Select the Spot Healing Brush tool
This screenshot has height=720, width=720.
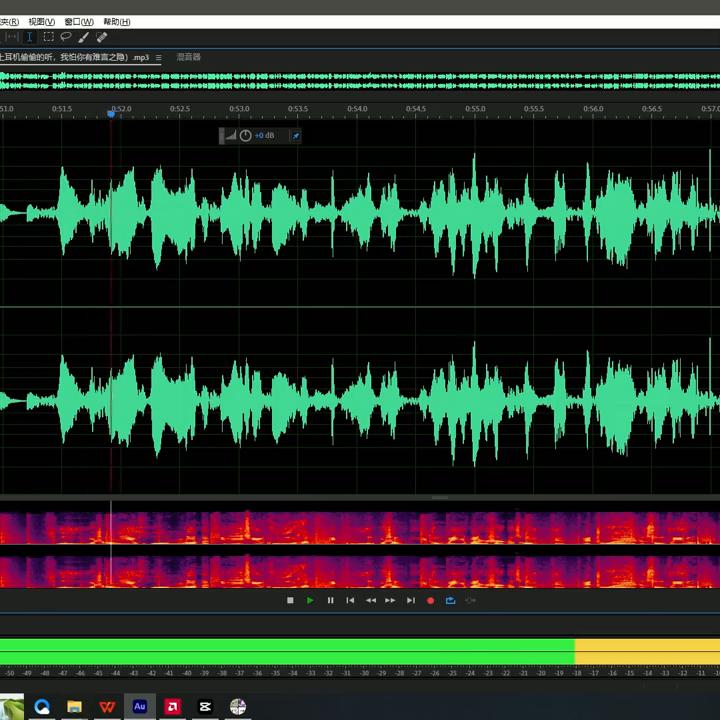[x=102, y=37]
